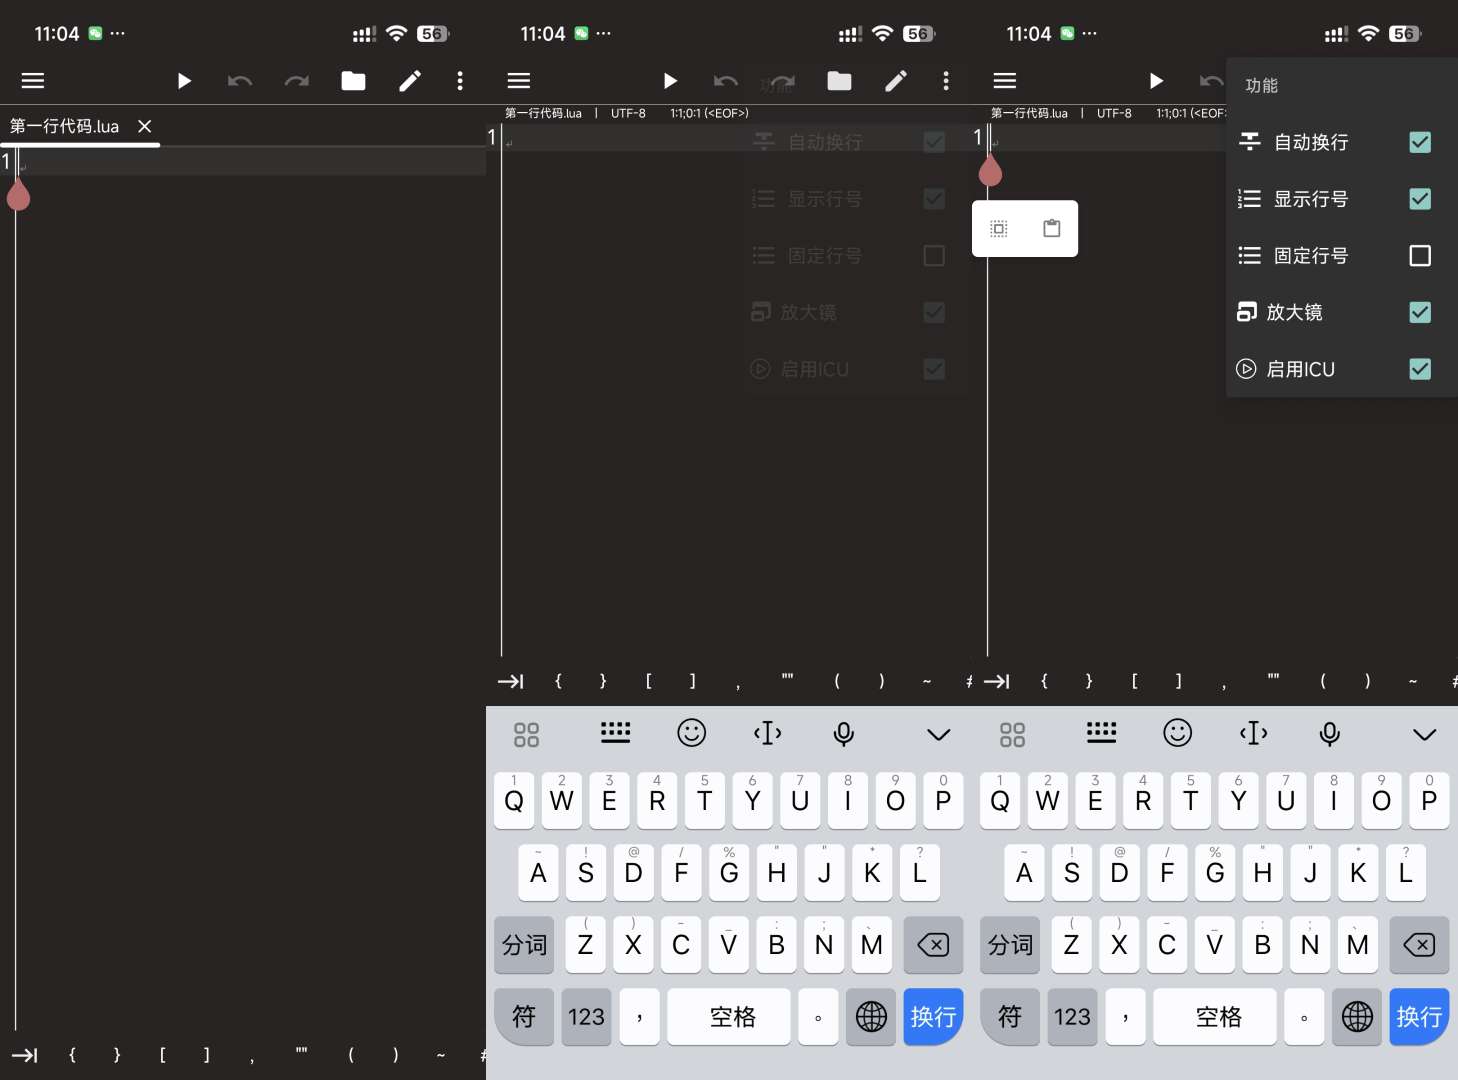Close the 第一行代码.lua tab
Viewport: 1458px width, 1080px height.
point(145,126)
